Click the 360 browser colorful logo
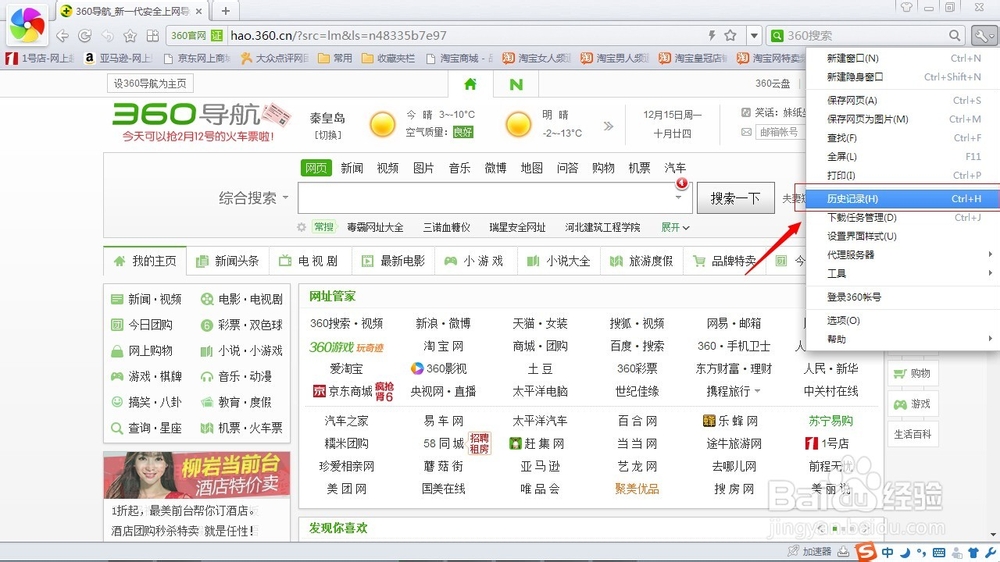 click(x=26, y=25)
